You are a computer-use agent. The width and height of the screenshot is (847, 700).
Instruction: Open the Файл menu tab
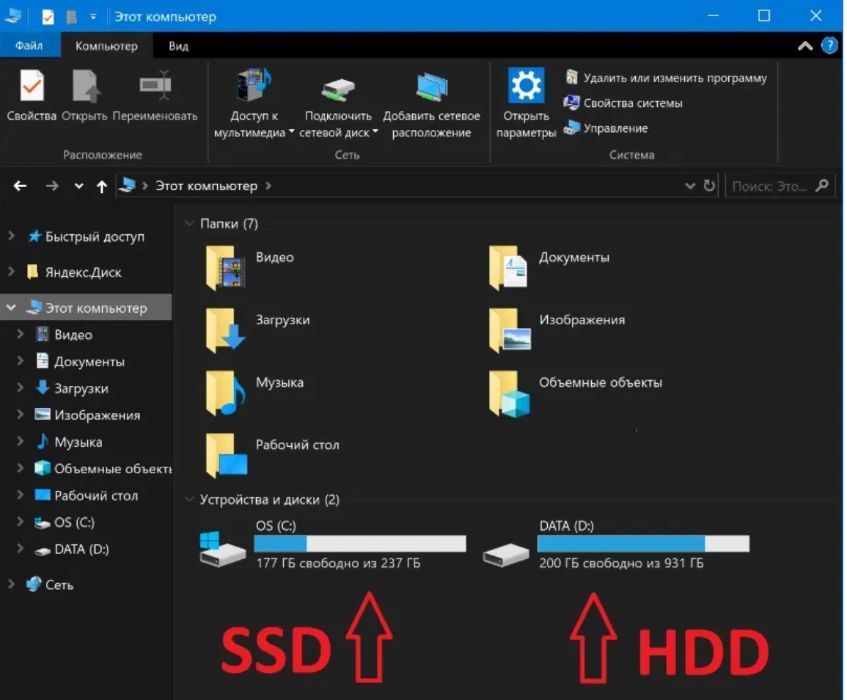[x=29, y=45]
